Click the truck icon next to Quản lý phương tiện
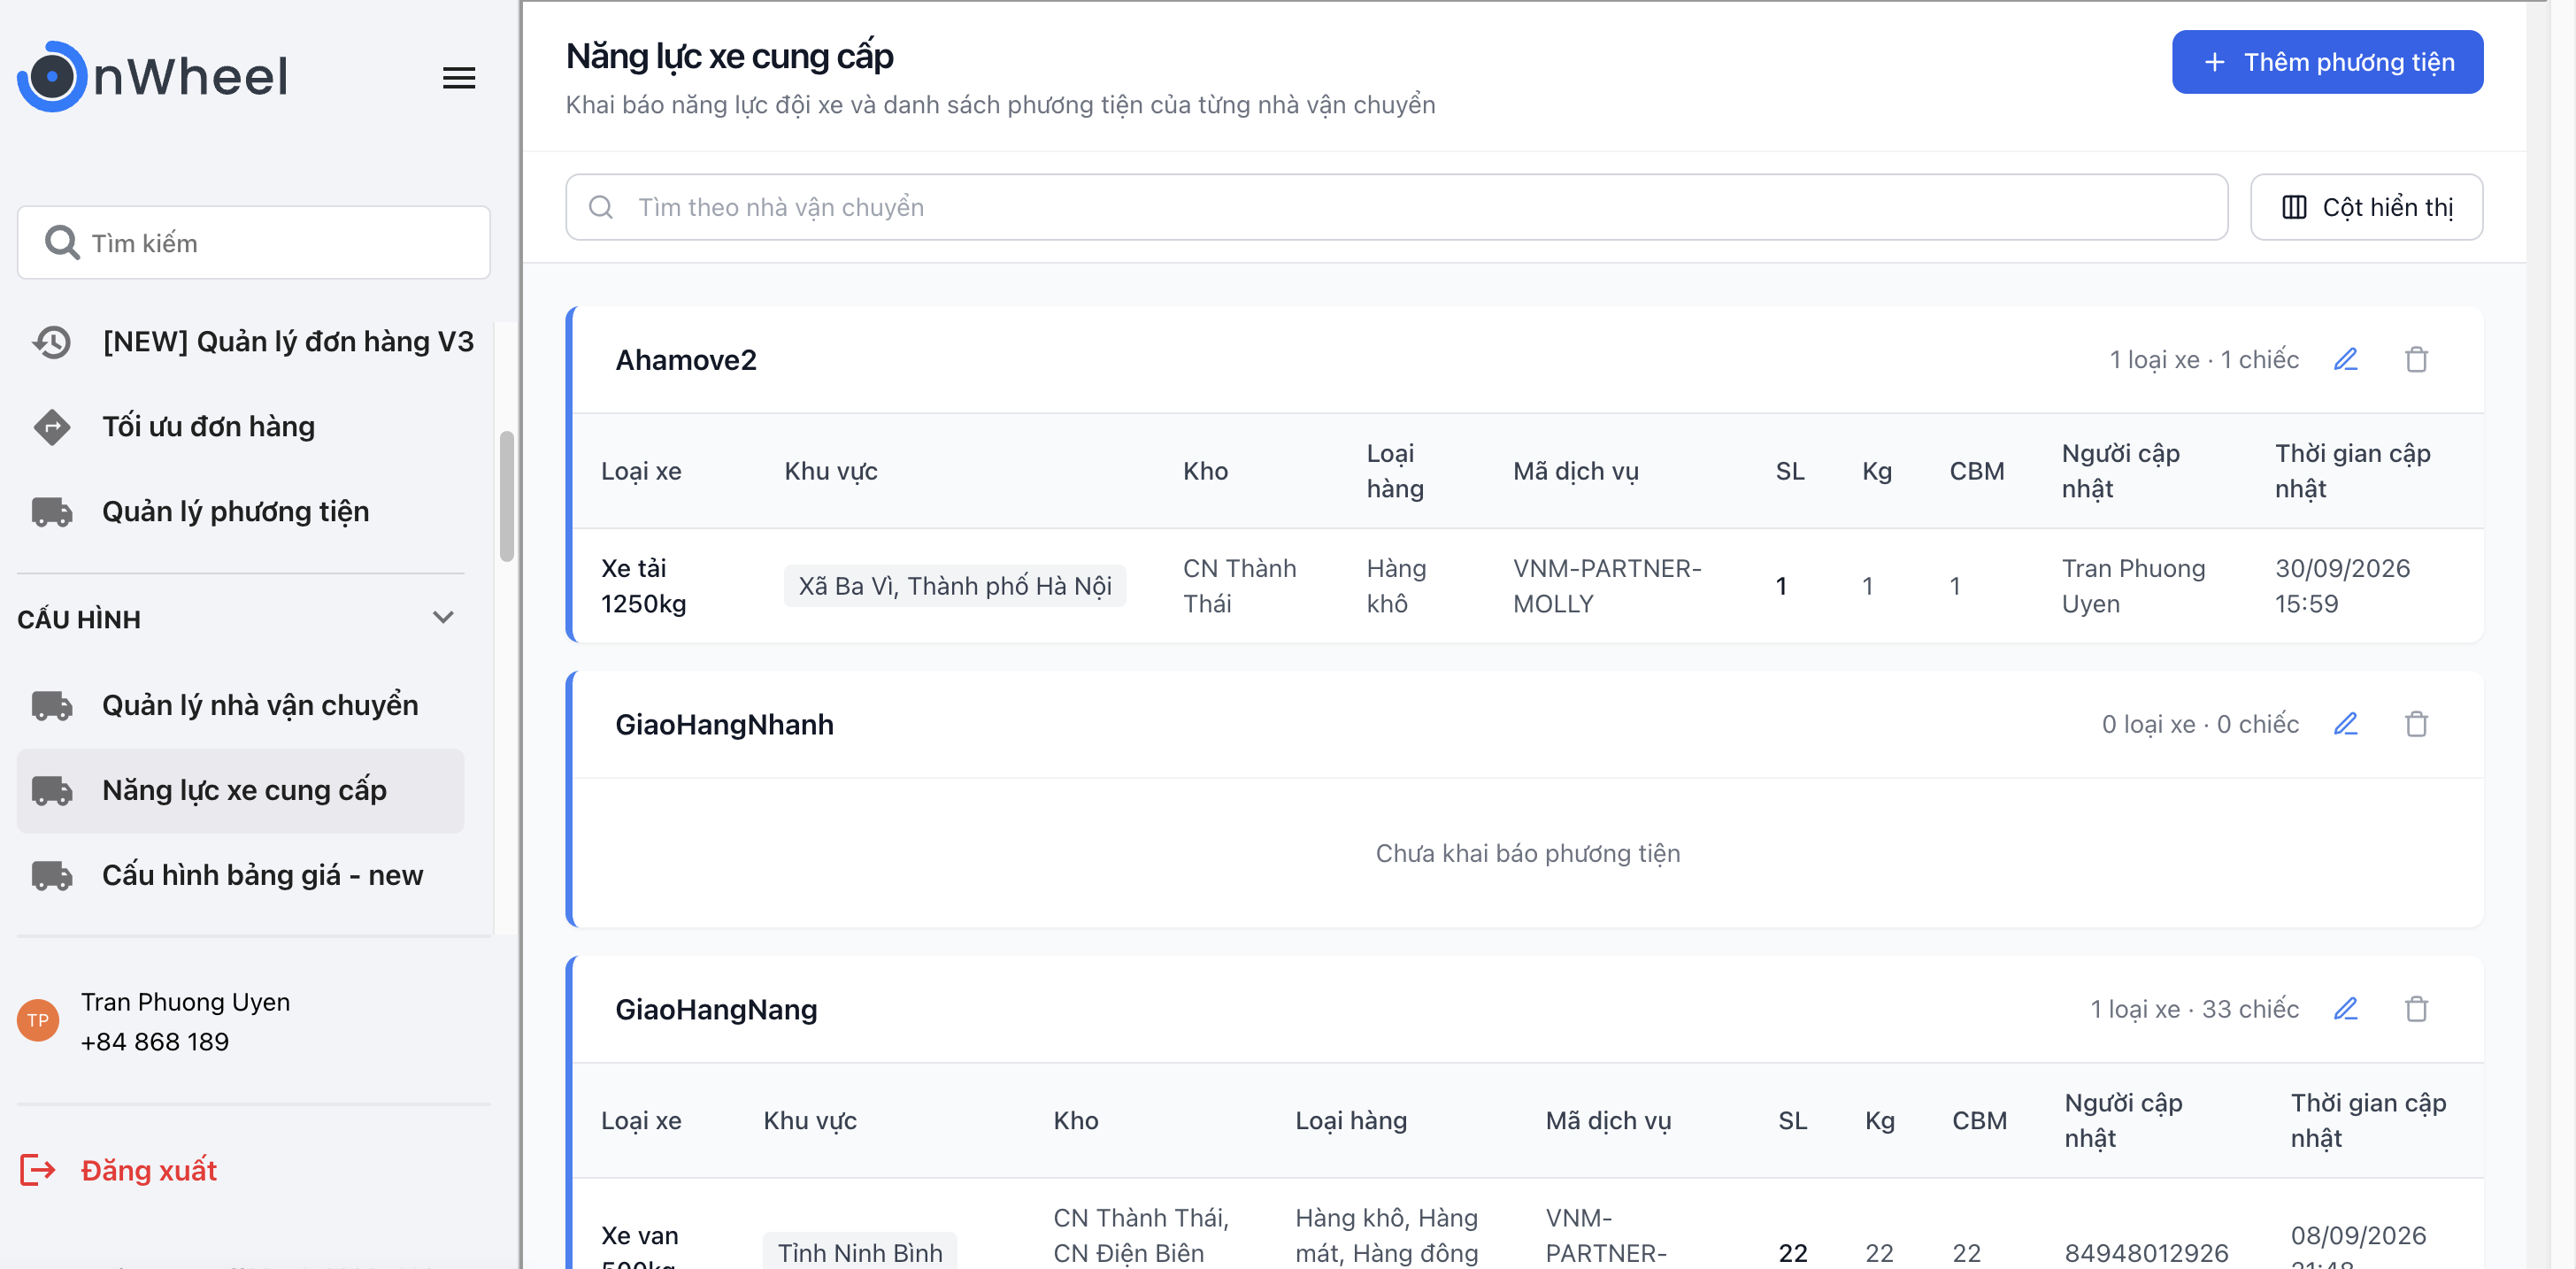Screen dimensions: 2576x1269 pos(51,512)
